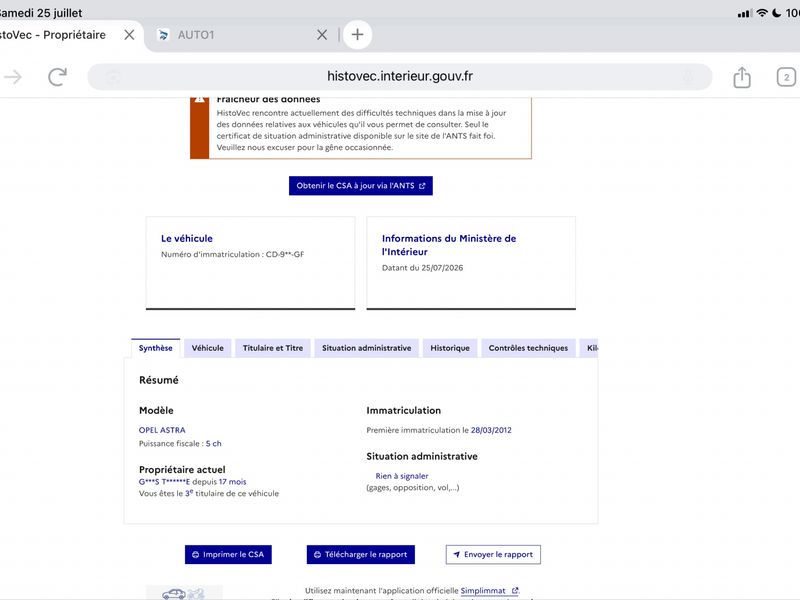
Task: Open the Le véhicule card
Action: coord(251,263)
